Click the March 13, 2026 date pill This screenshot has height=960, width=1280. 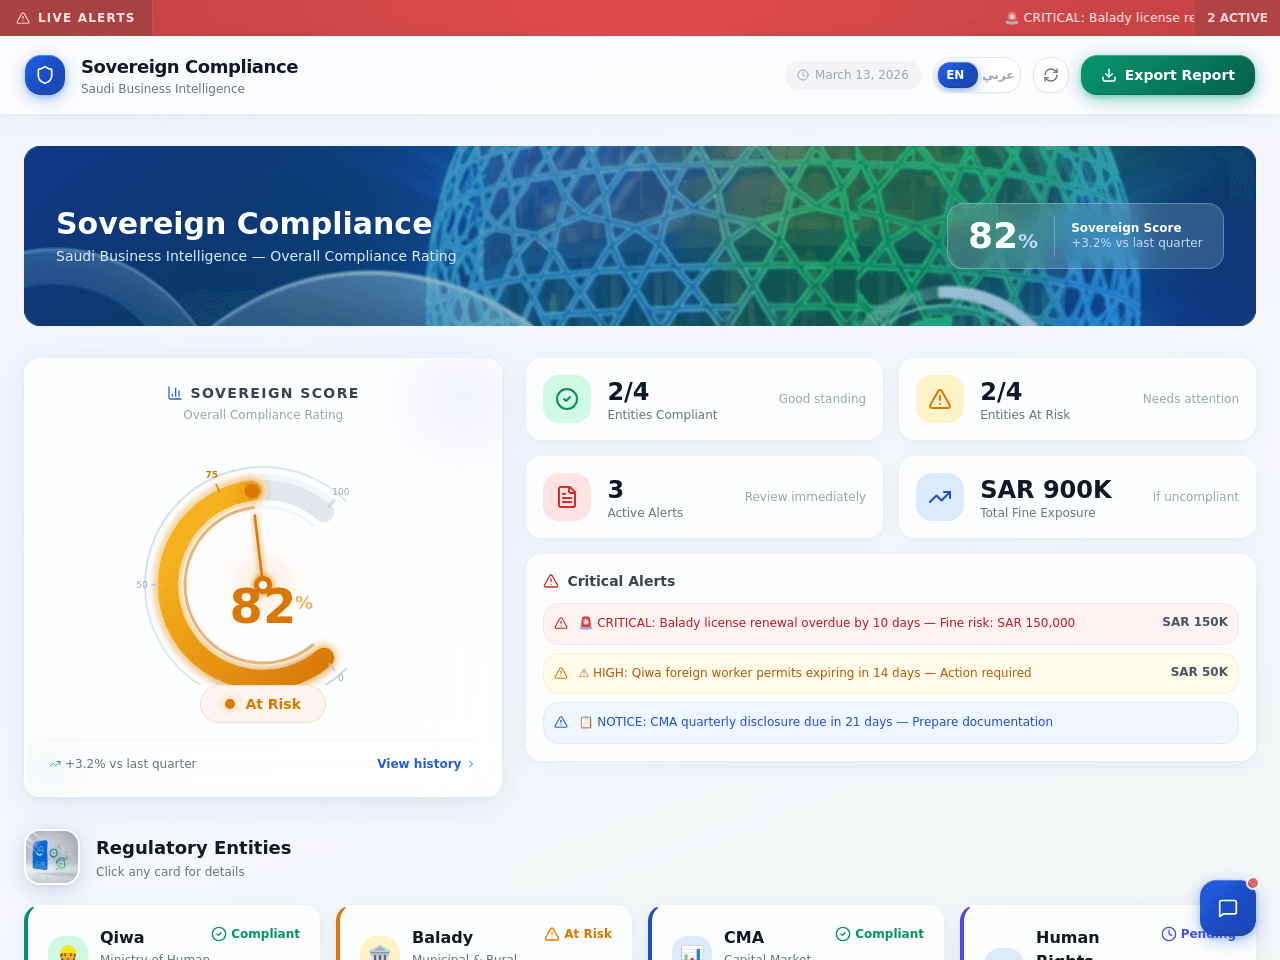point(853,75)
